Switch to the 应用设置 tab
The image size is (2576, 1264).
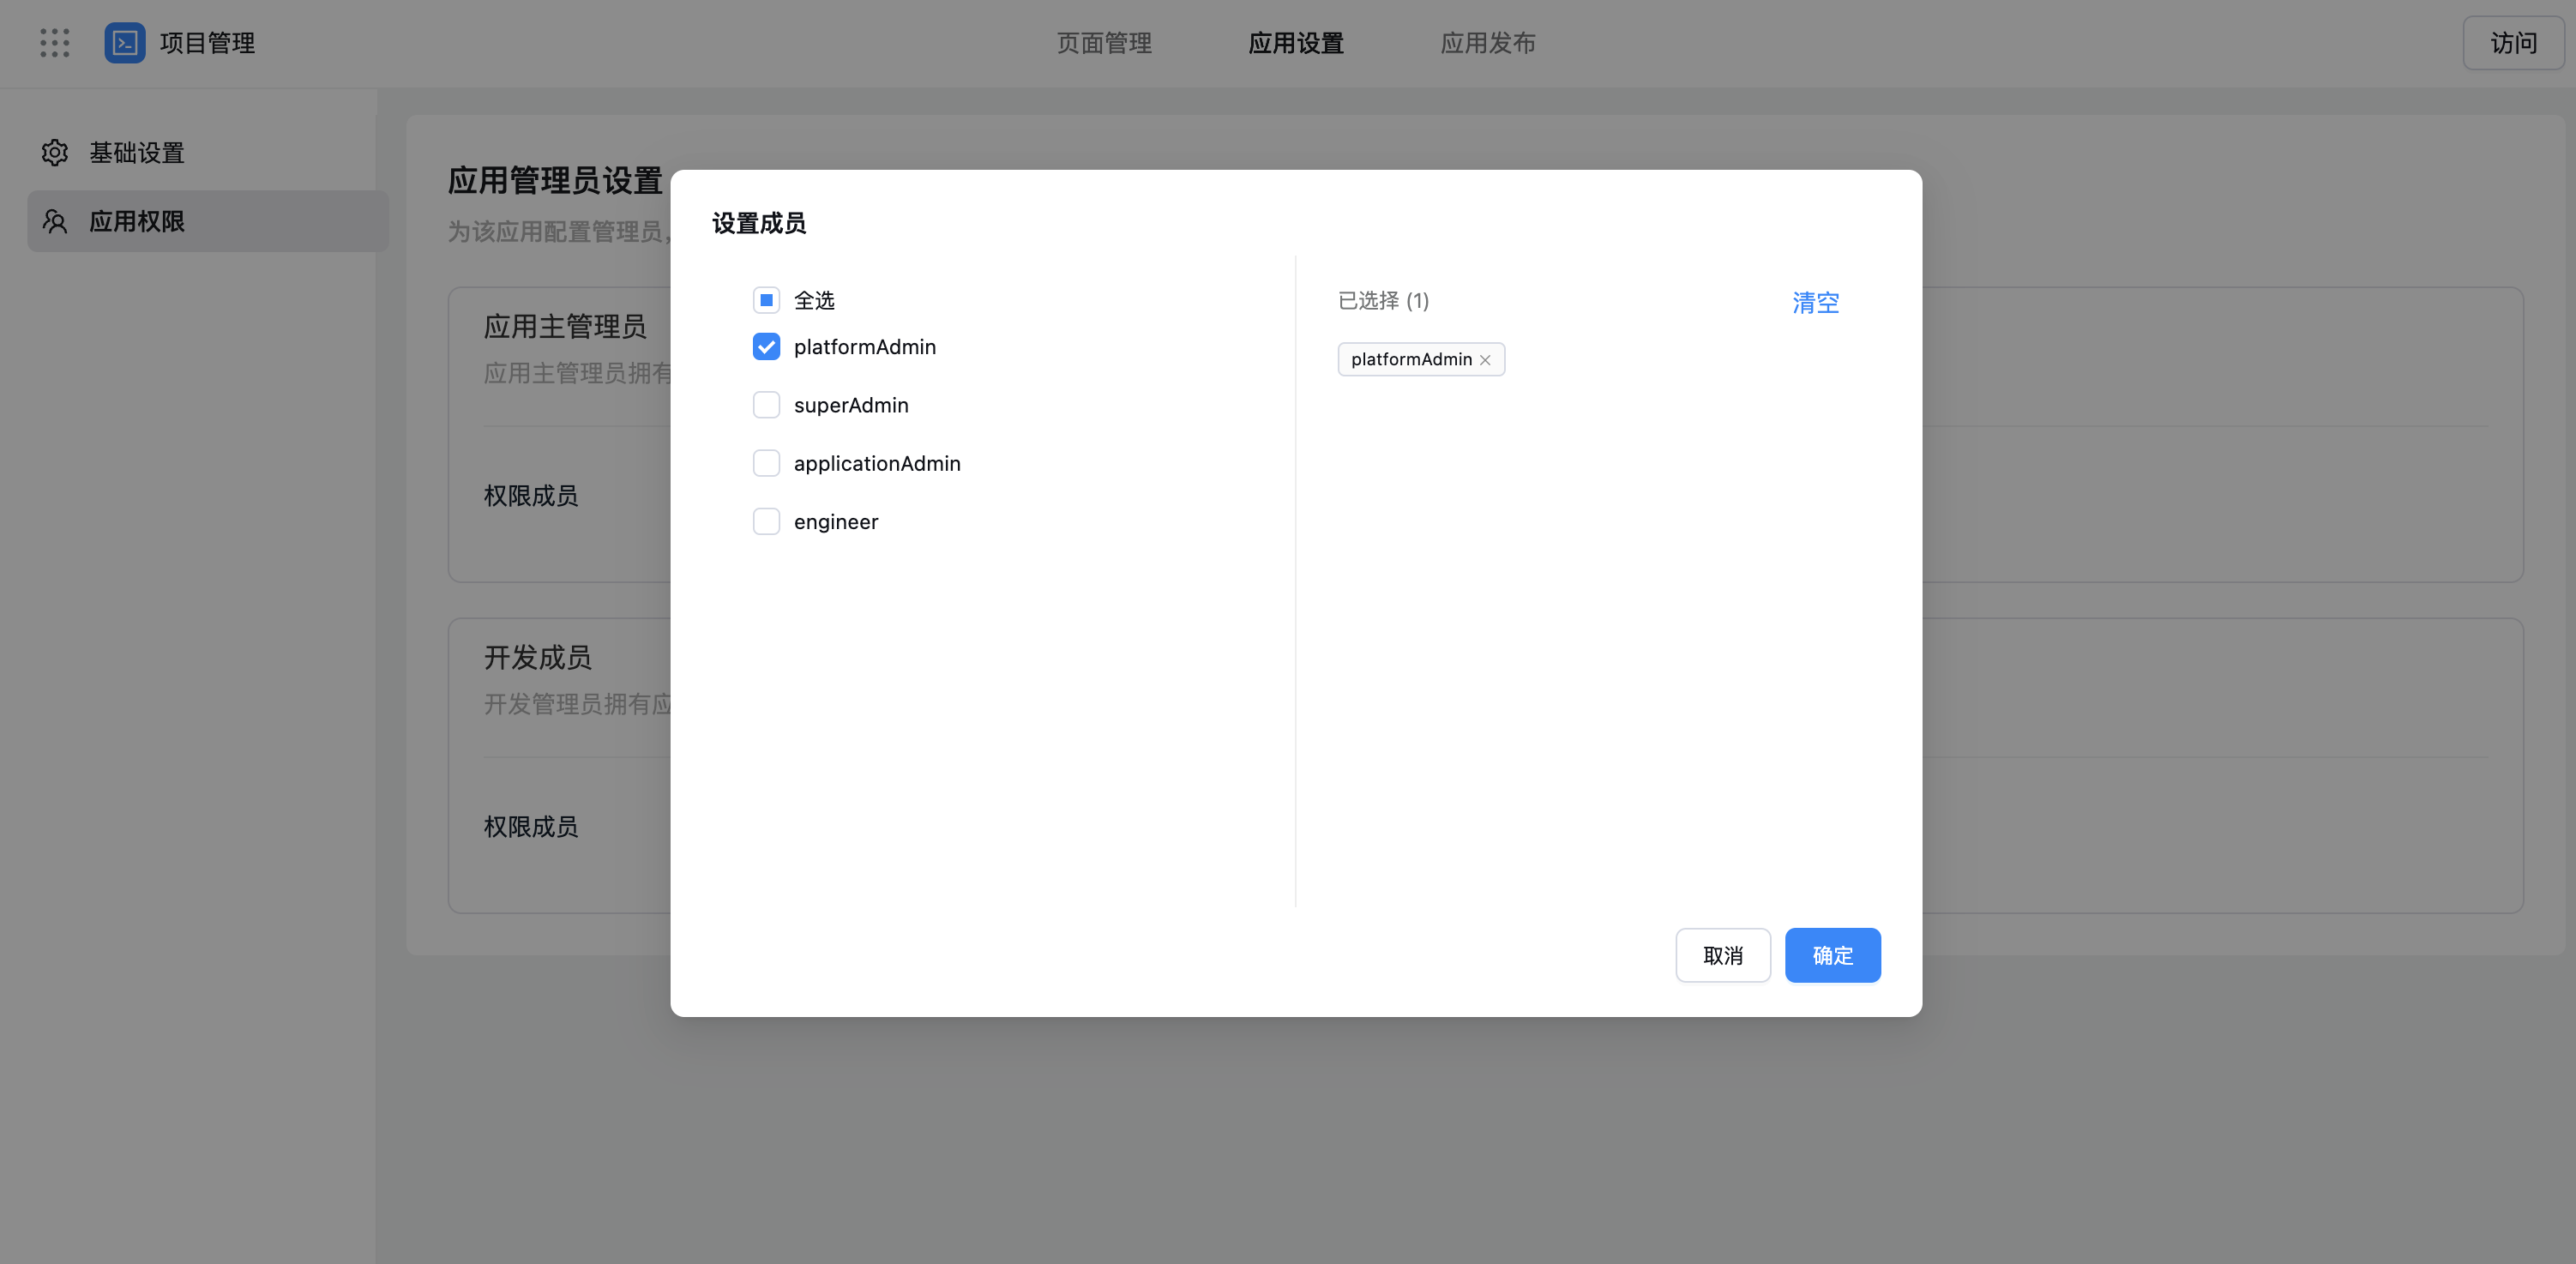(x=1296, y=43)
